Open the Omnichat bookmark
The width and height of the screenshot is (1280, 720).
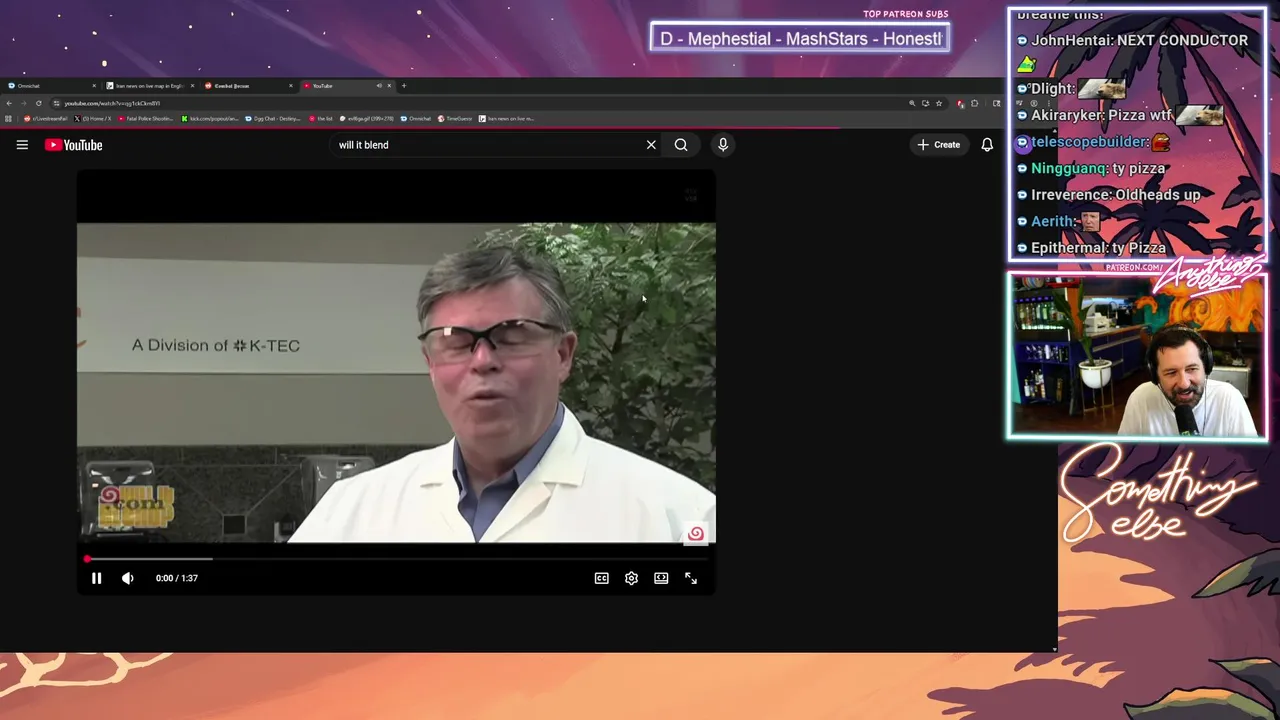(416, 119)
